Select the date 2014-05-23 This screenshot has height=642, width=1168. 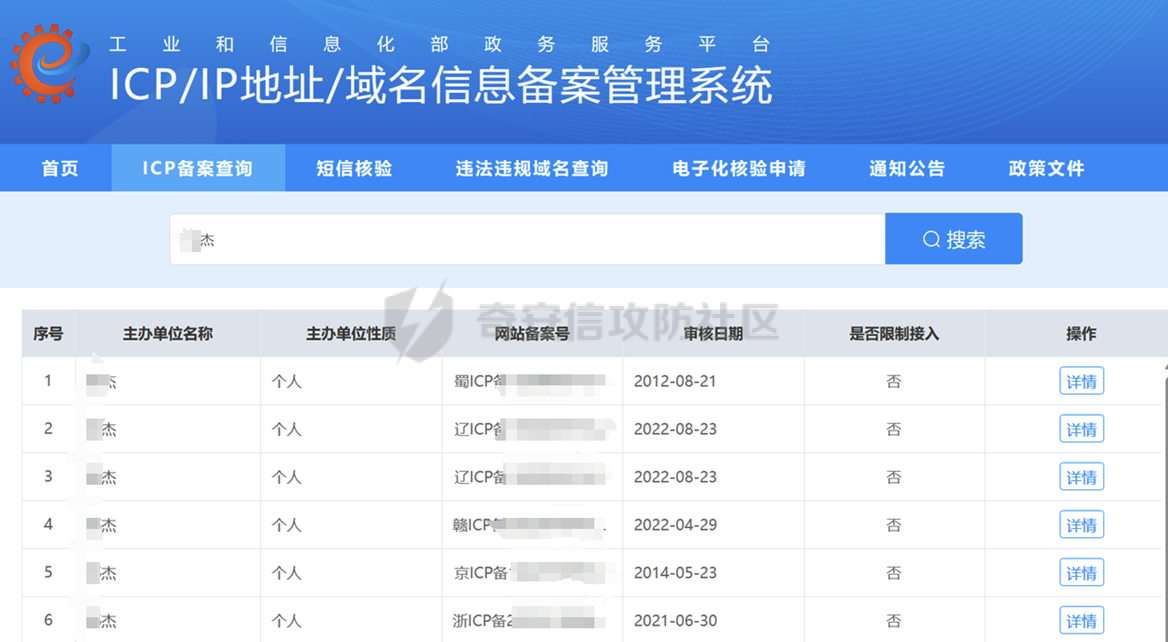tap(675, 573)
